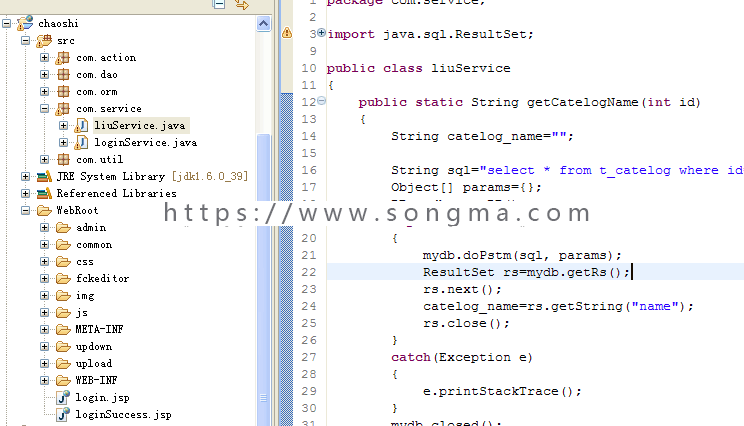Viewport: 744px width, 426px height.
Task: Select the fckeditor folder label
Action: 102,278
